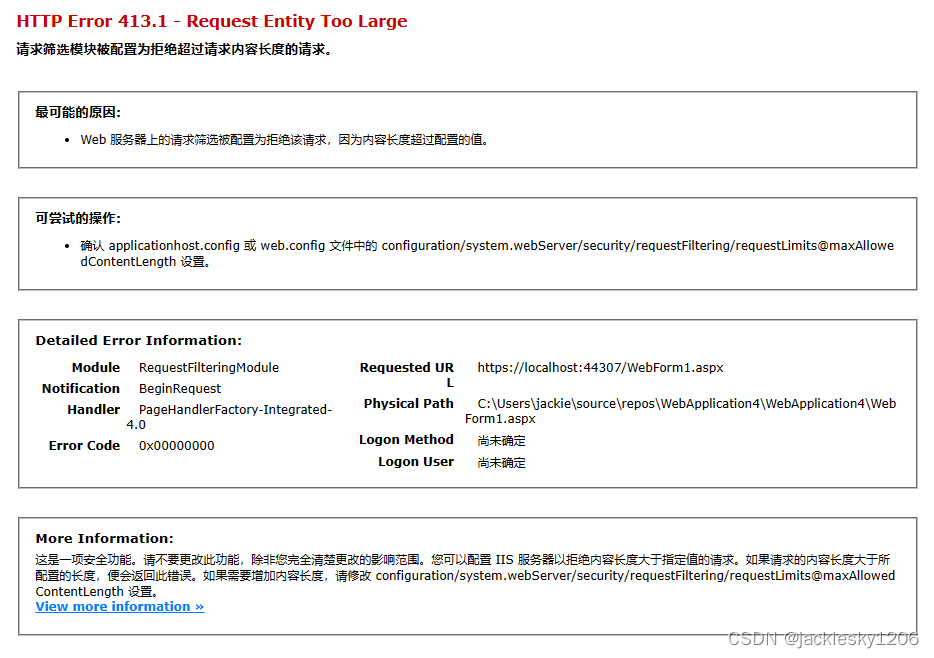The width and height of the screenshot is (934, 658).
Task: Click the Requested URL field label
Action: [407, 372]
